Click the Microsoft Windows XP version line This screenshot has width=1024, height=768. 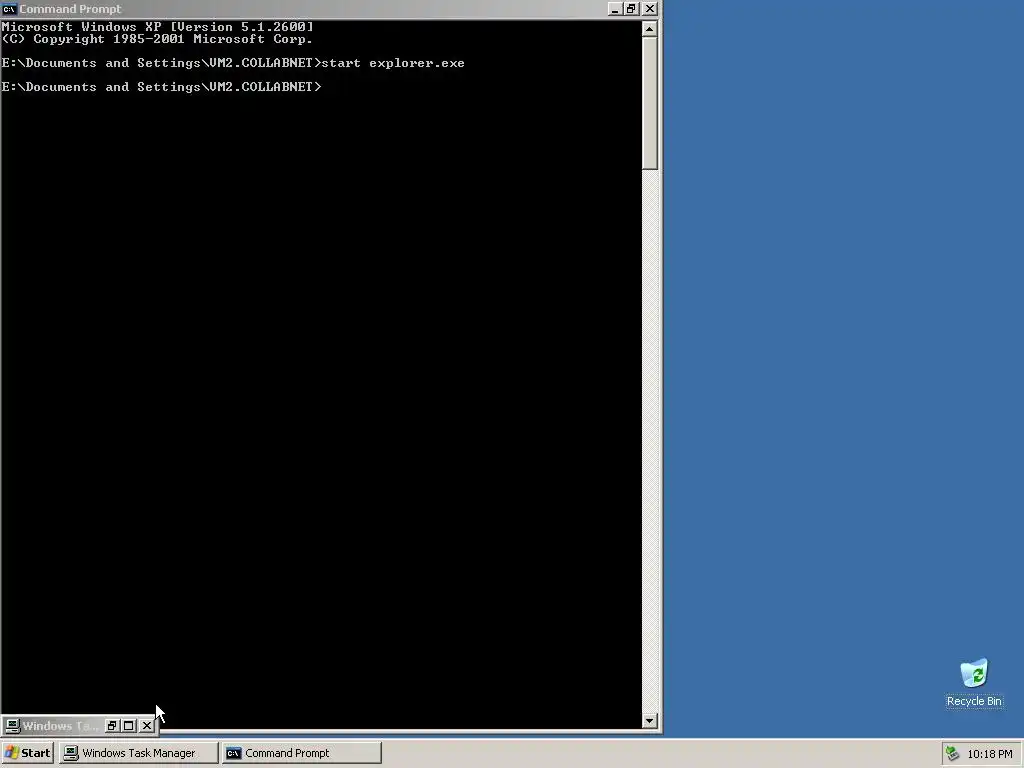tap(157, 27)
